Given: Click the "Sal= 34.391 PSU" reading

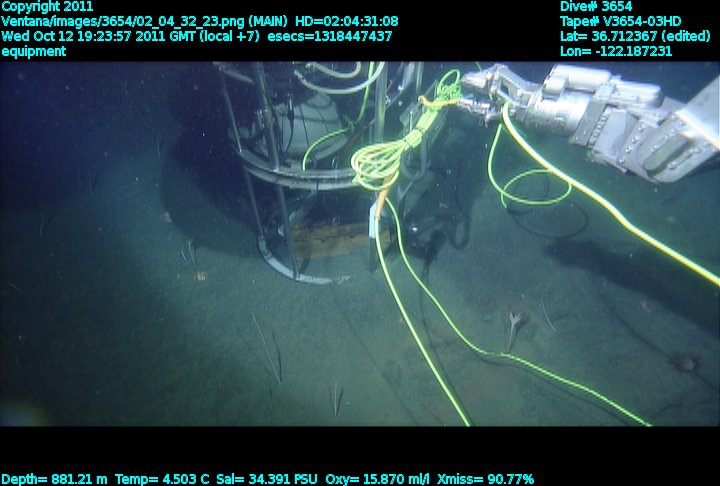Looking at the screenshot, I should point(267,480).
